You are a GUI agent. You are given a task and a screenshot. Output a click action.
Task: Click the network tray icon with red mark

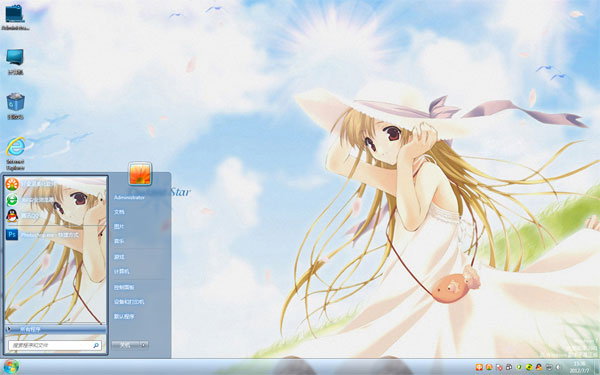499,367
